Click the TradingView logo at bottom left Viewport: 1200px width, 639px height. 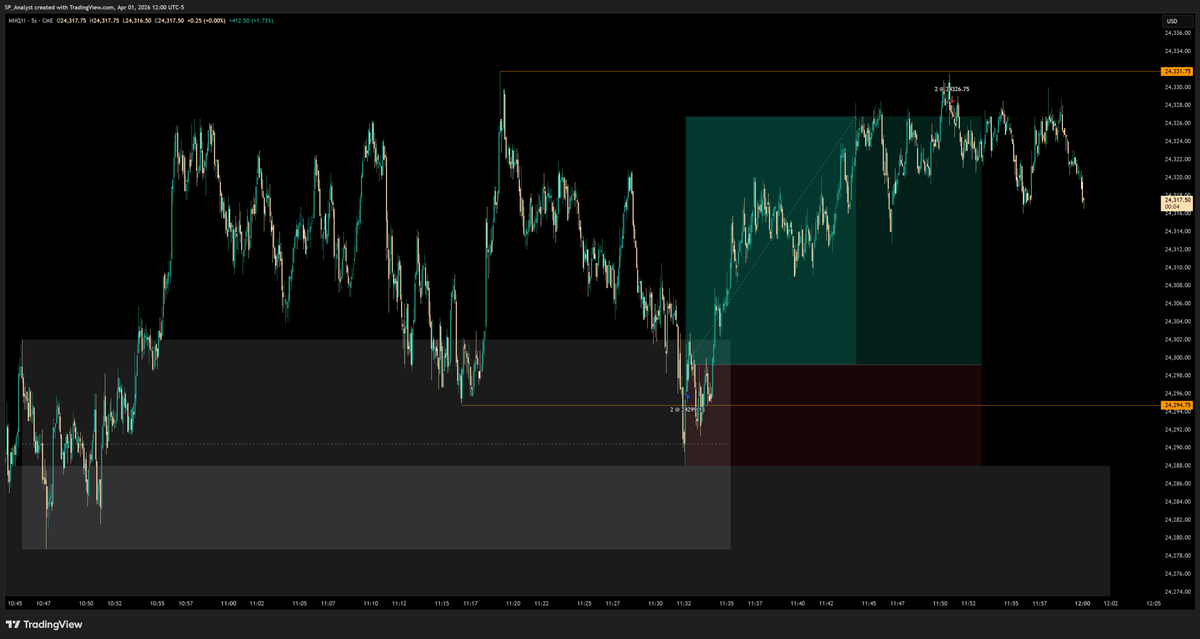(x=45, y=624)
